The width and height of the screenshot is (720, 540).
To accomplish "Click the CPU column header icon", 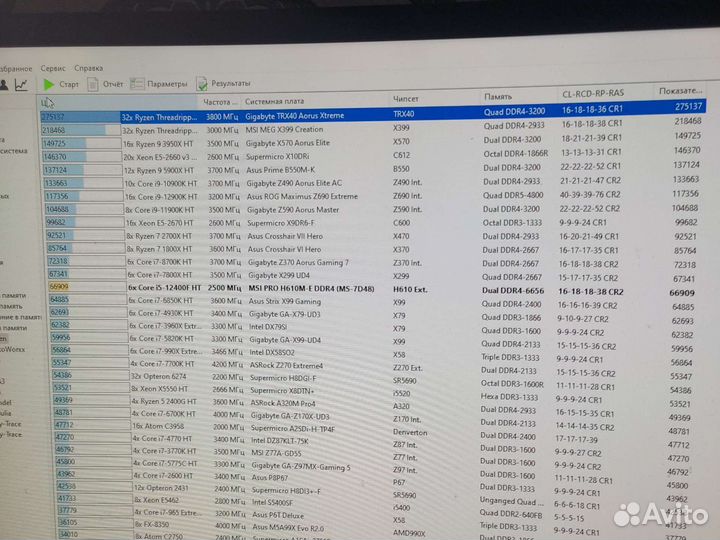I will click(47, 102).
